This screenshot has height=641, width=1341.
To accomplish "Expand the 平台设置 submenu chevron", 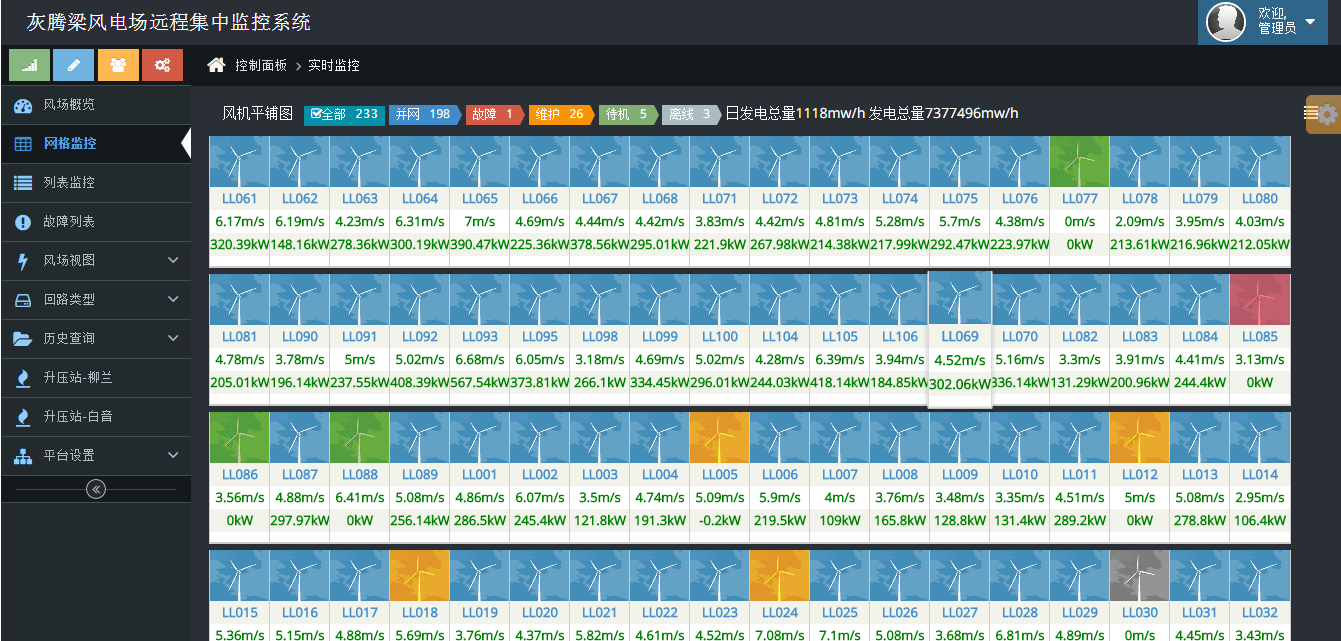I will [x=173, y=455].
